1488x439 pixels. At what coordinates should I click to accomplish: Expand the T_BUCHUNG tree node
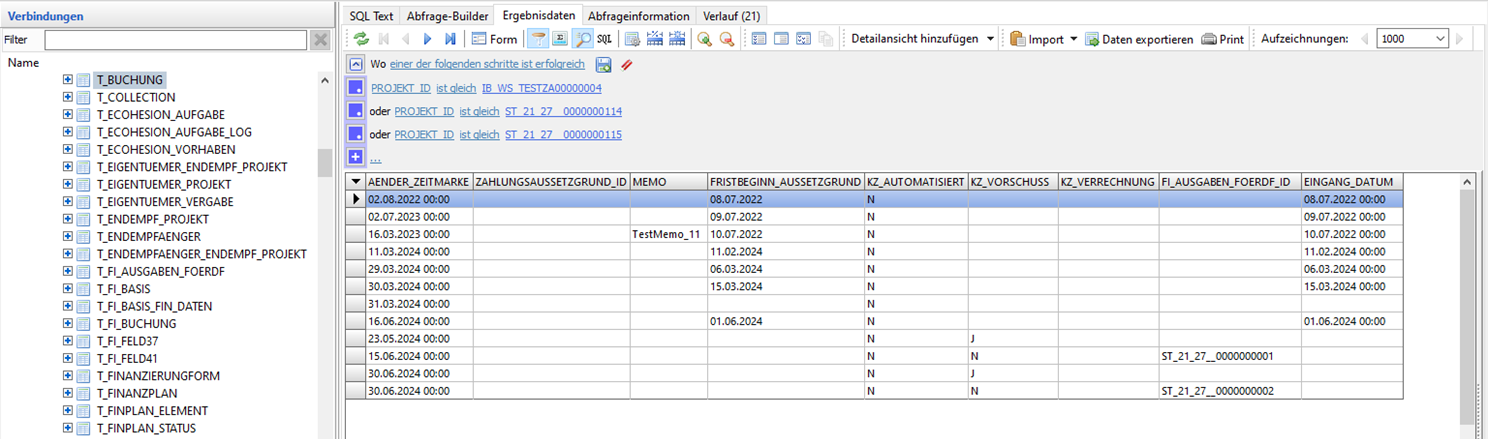pyautogui.click(x=68, y=80)
